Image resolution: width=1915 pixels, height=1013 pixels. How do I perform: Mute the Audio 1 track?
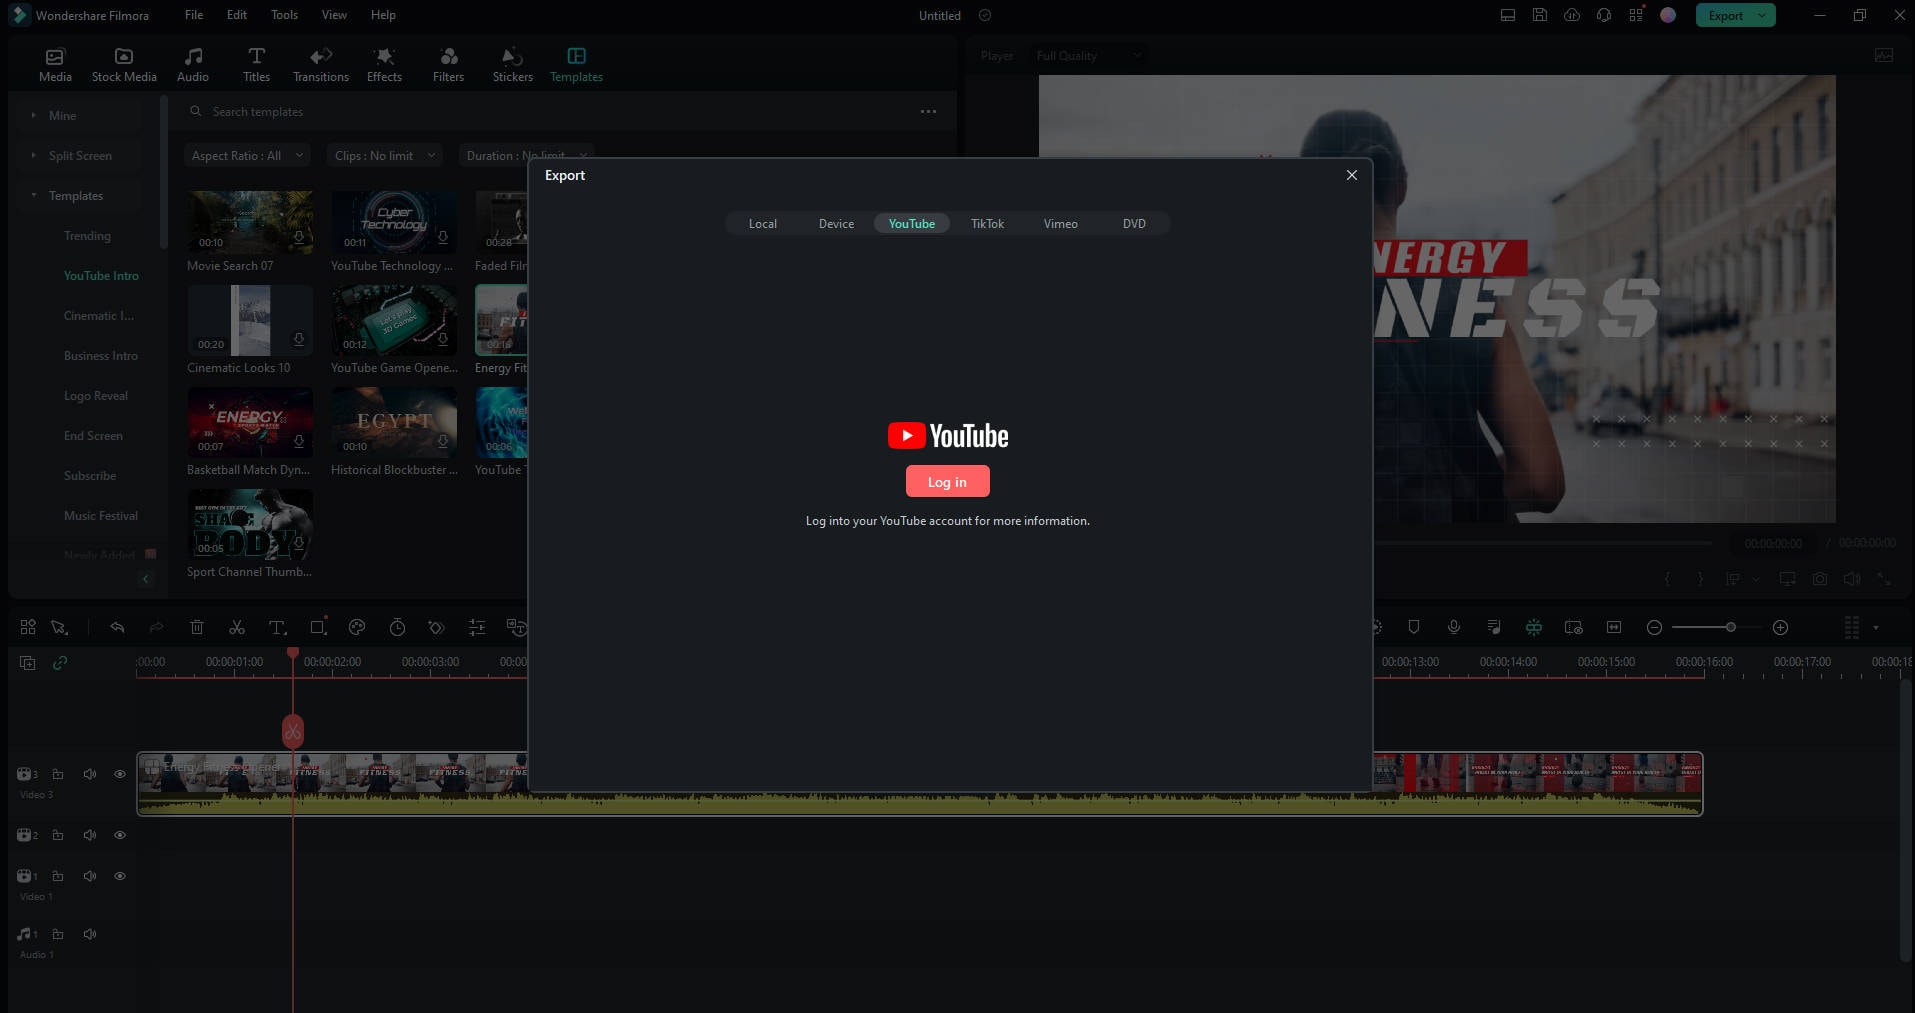90,934
